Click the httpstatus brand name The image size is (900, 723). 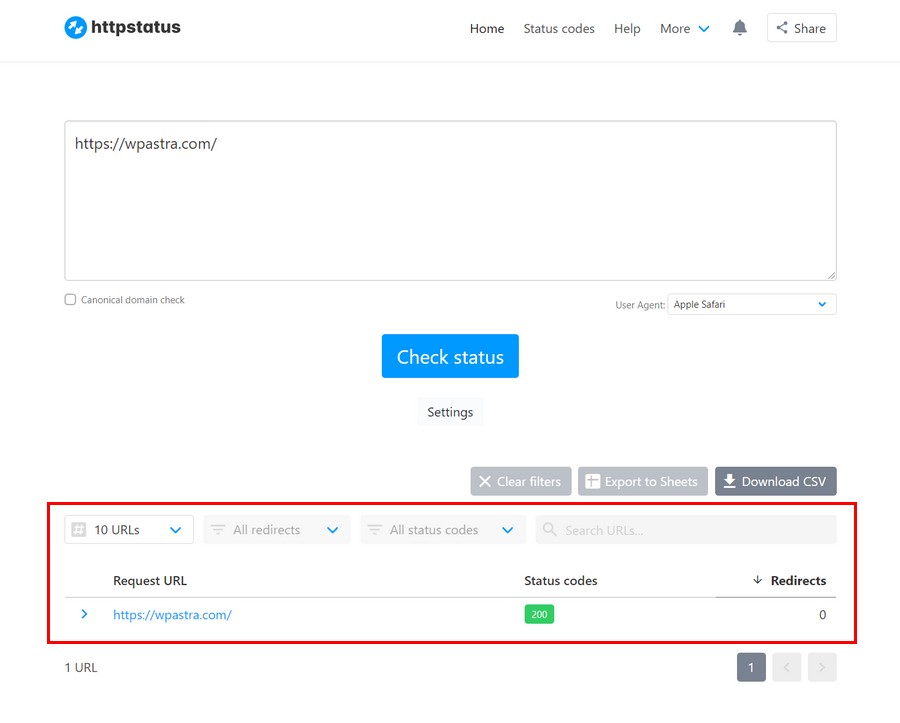135,27
